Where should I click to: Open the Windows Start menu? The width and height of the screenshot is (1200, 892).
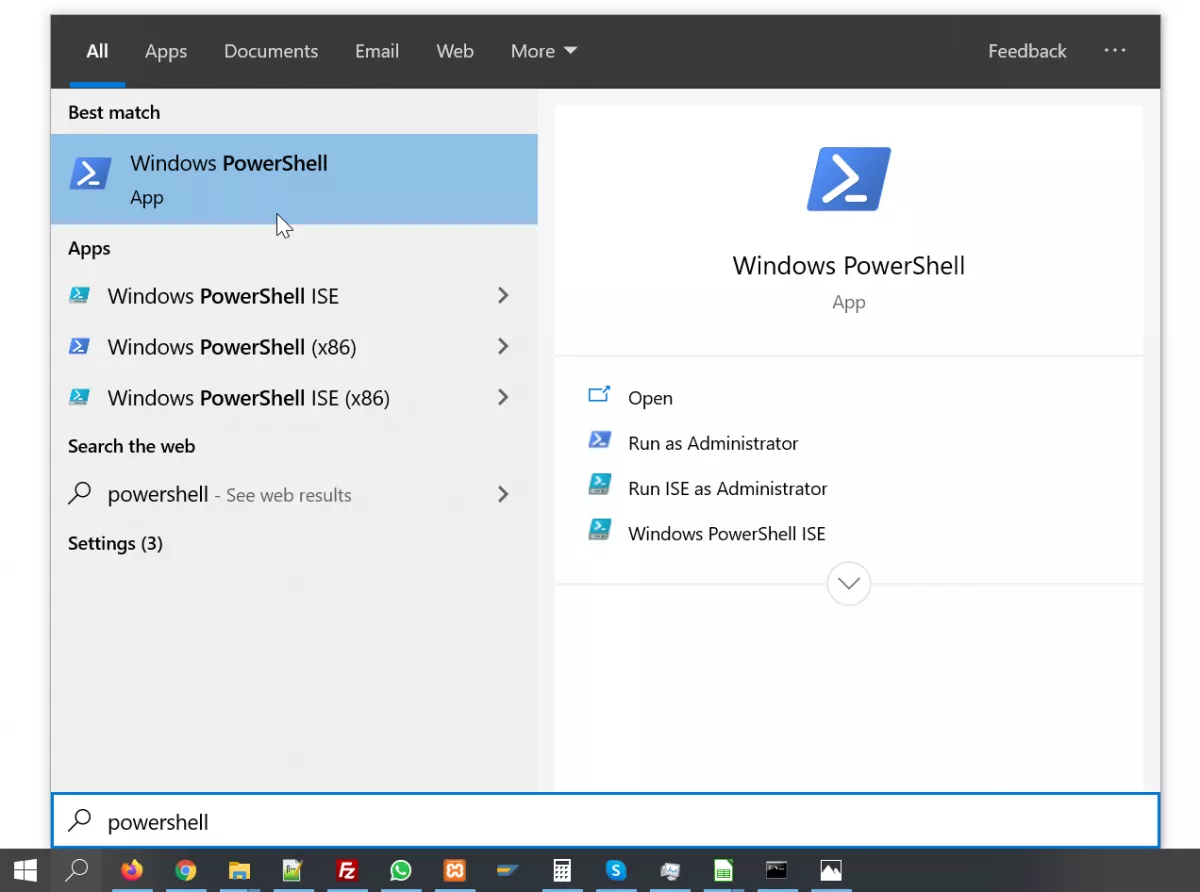(25, 870)
